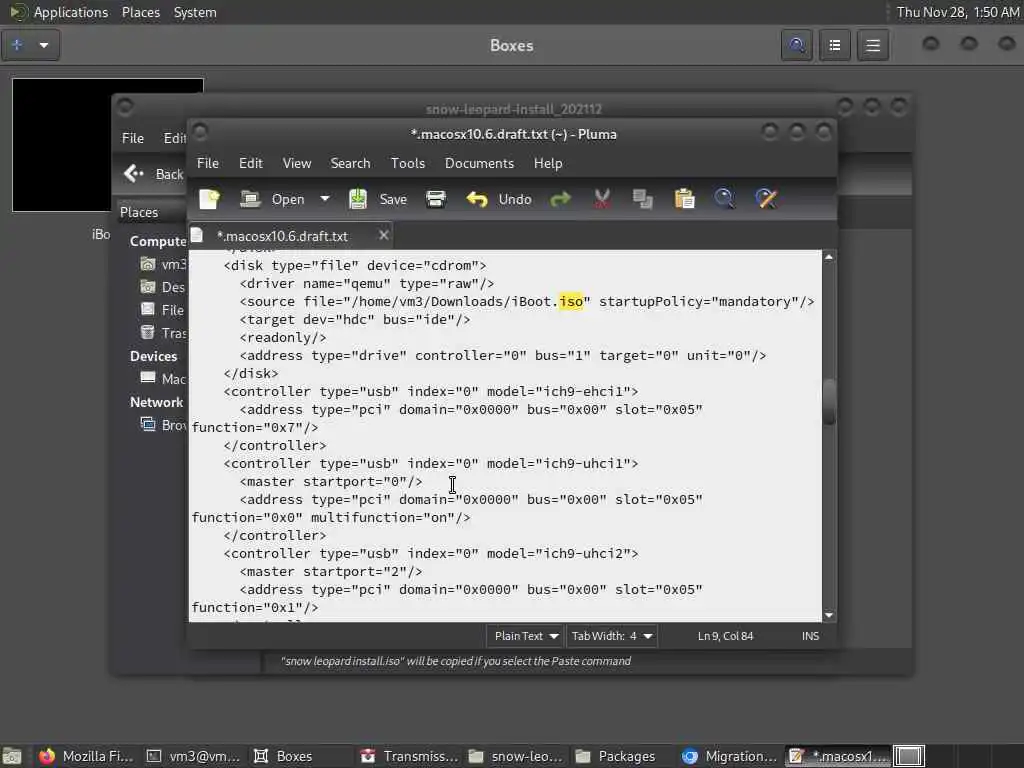Click the Ln 9, Col 84 status entry
The height and width of the screenshot is (768, 1024).
coord(725,636)
